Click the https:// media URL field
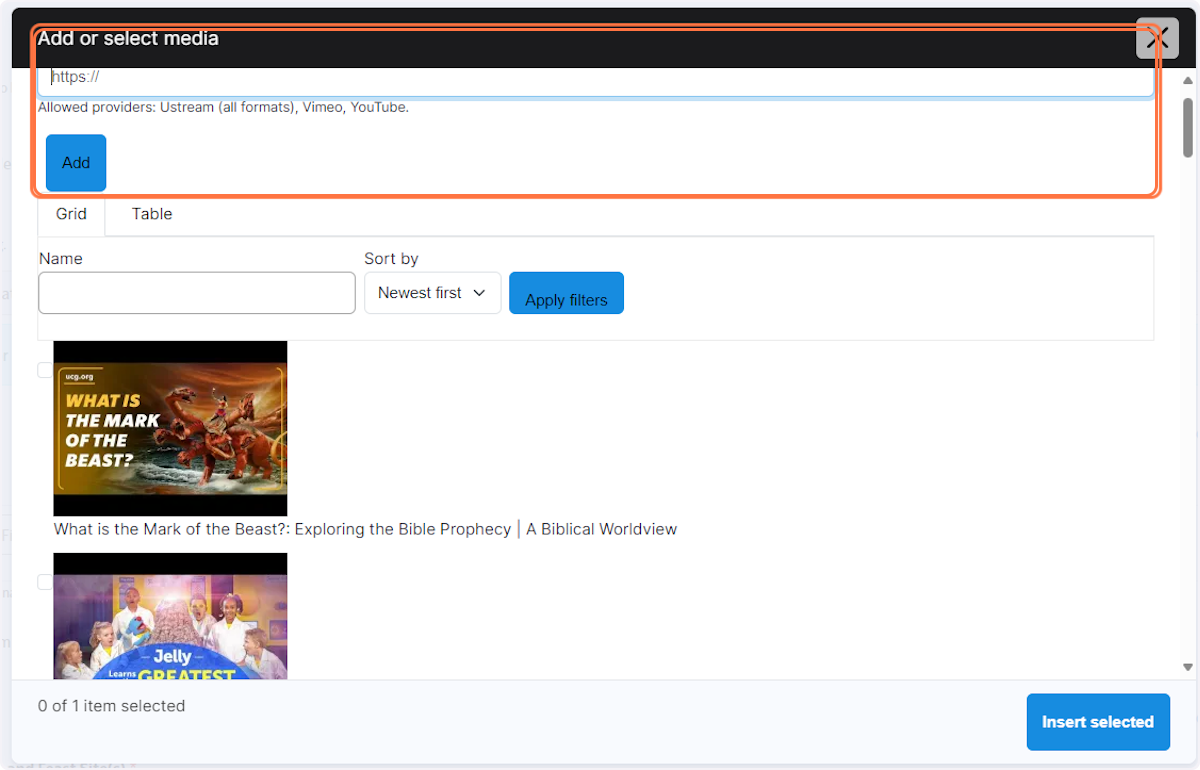Image resolution: width=1200 pixels, height=770 pixels. [596, 77]
